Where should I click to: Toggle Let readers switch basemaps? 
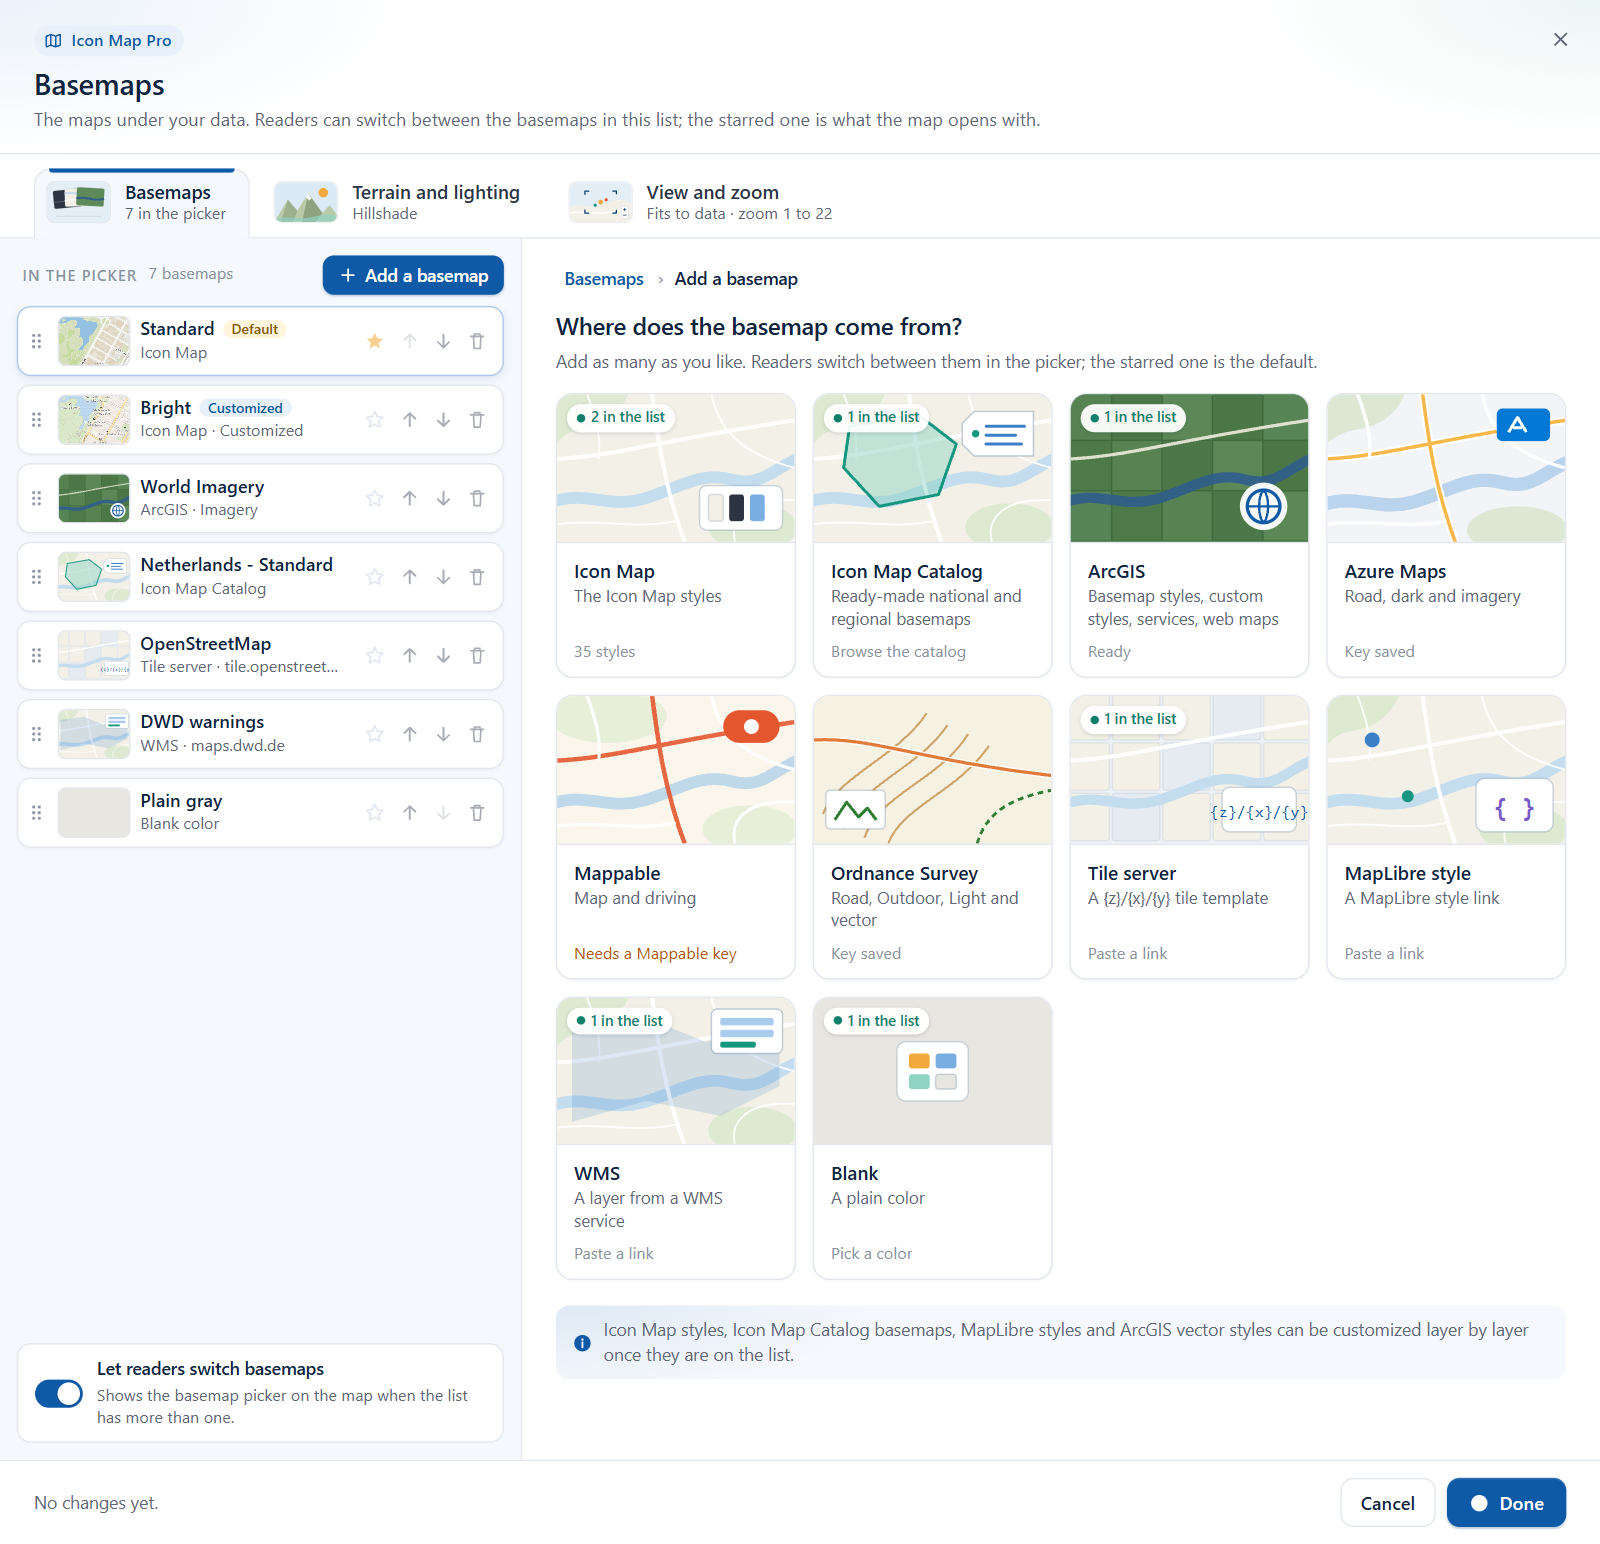(59, 1393)
